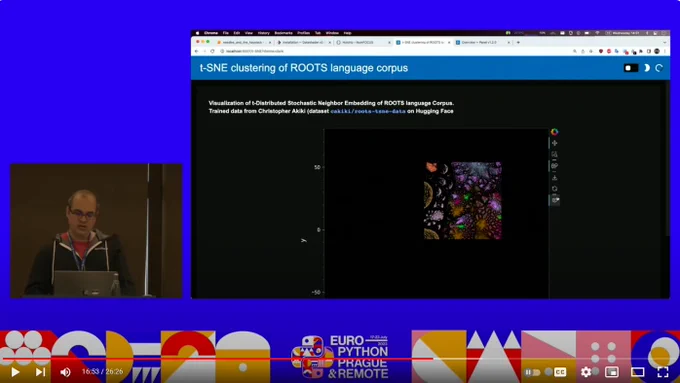The image size is (680, 383).
Task: Open video settings gear
Action: (586, 372)
